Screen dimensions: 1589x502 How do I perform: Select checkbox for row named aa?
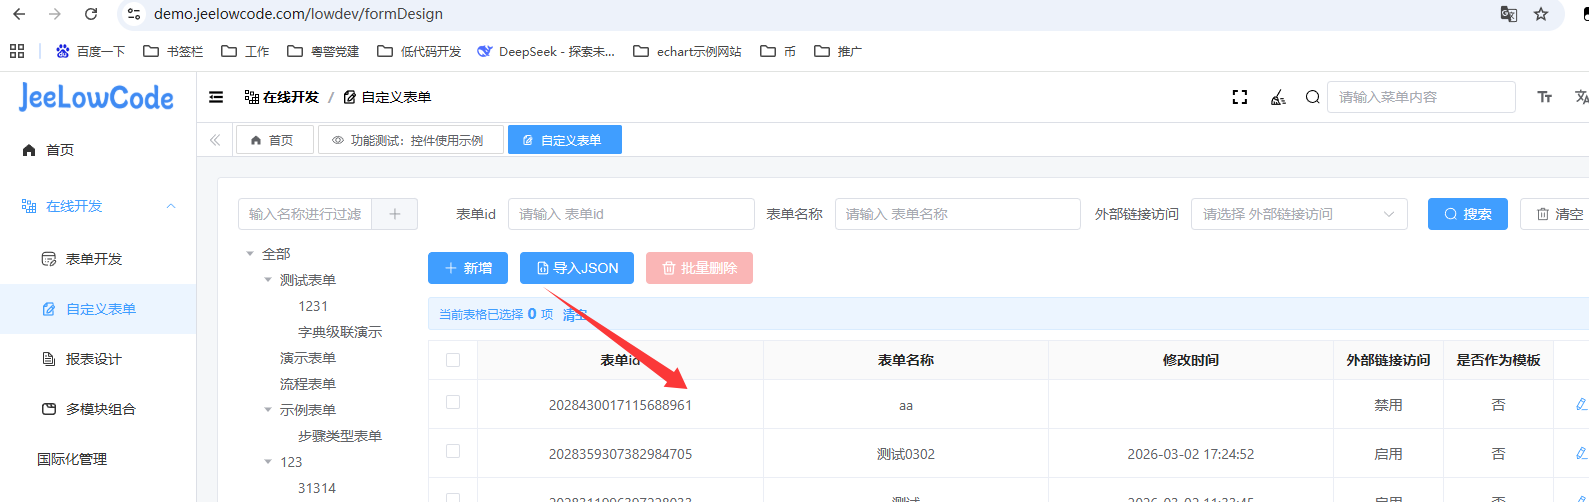(453, 403)
